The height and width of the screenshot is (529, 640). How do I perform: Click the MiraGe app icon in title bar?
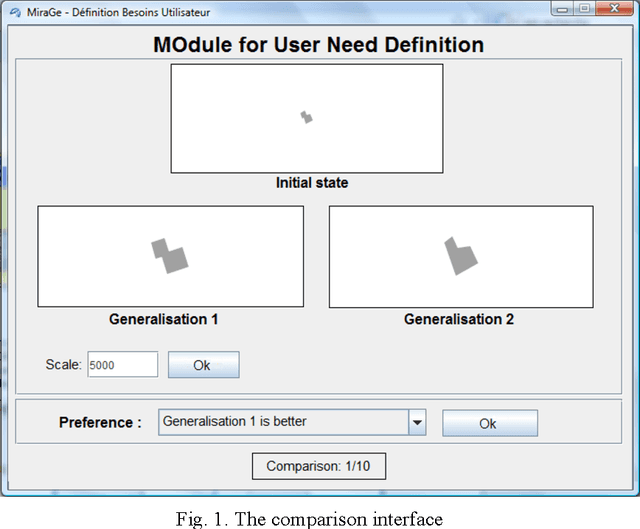[x=15, y=10]
